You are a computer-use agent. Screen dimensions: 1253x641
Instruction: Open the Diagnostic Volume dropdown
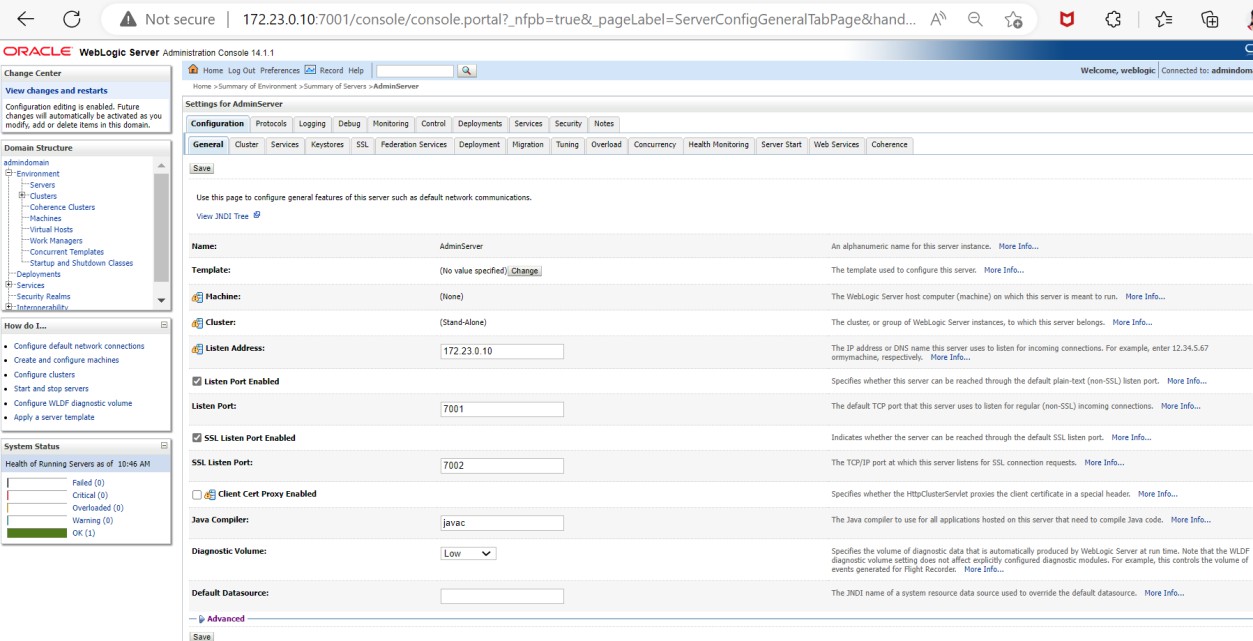[468, 553]
